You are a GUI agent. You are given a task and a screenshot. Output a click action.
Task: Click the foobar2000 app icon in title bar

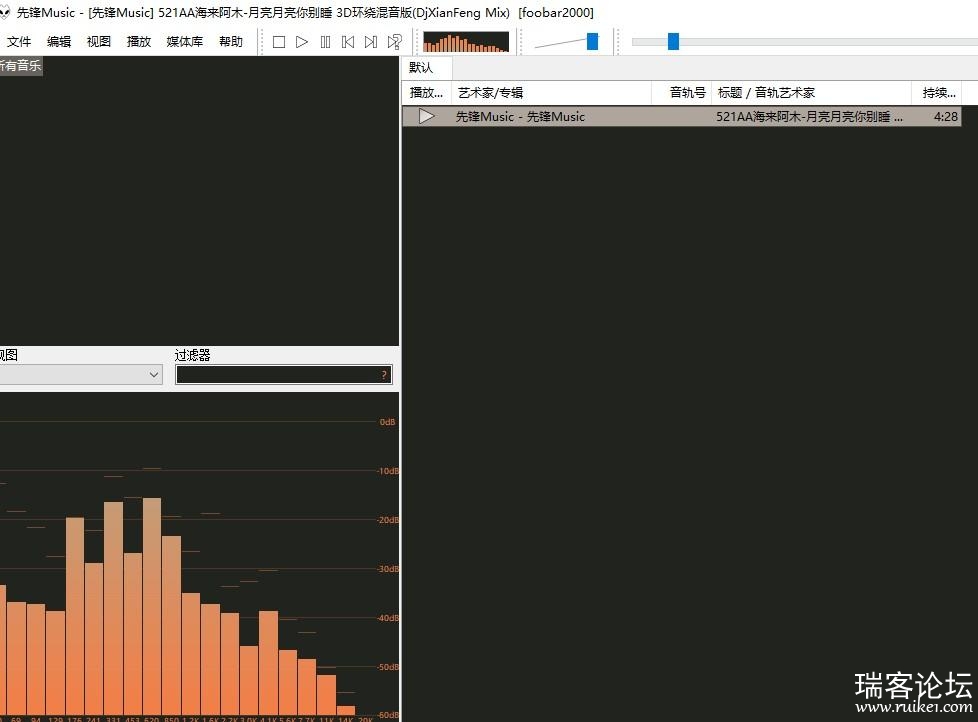5,12
